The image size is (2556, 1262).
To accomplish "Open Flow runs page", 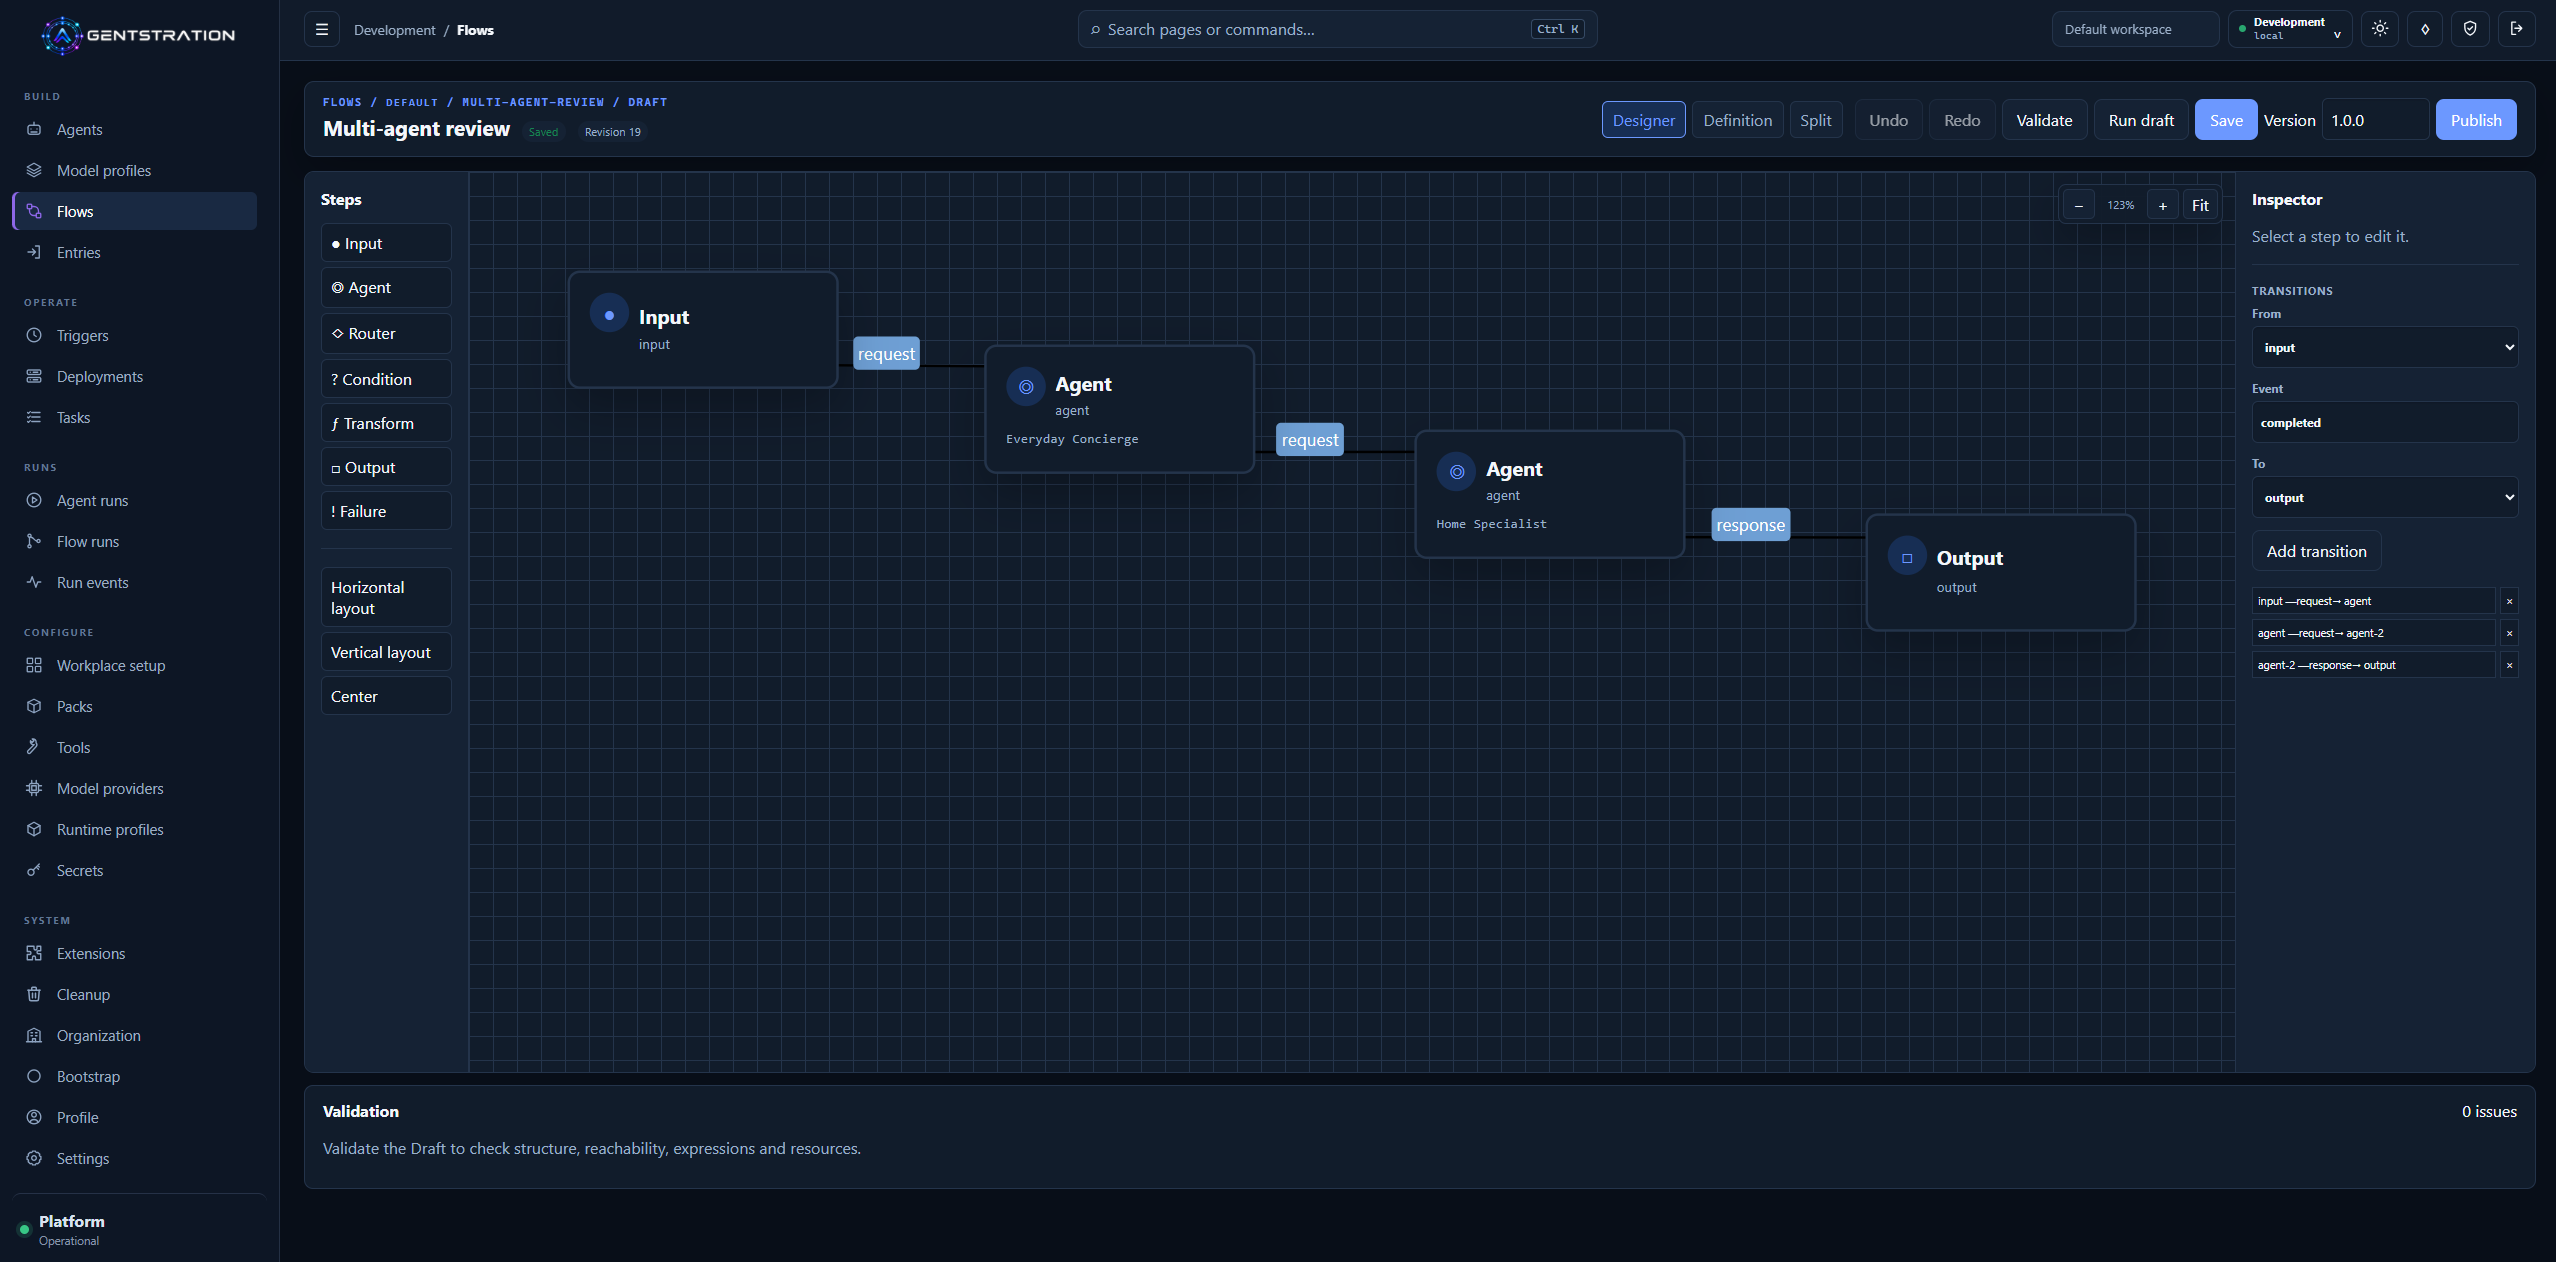I will (134, 541).
